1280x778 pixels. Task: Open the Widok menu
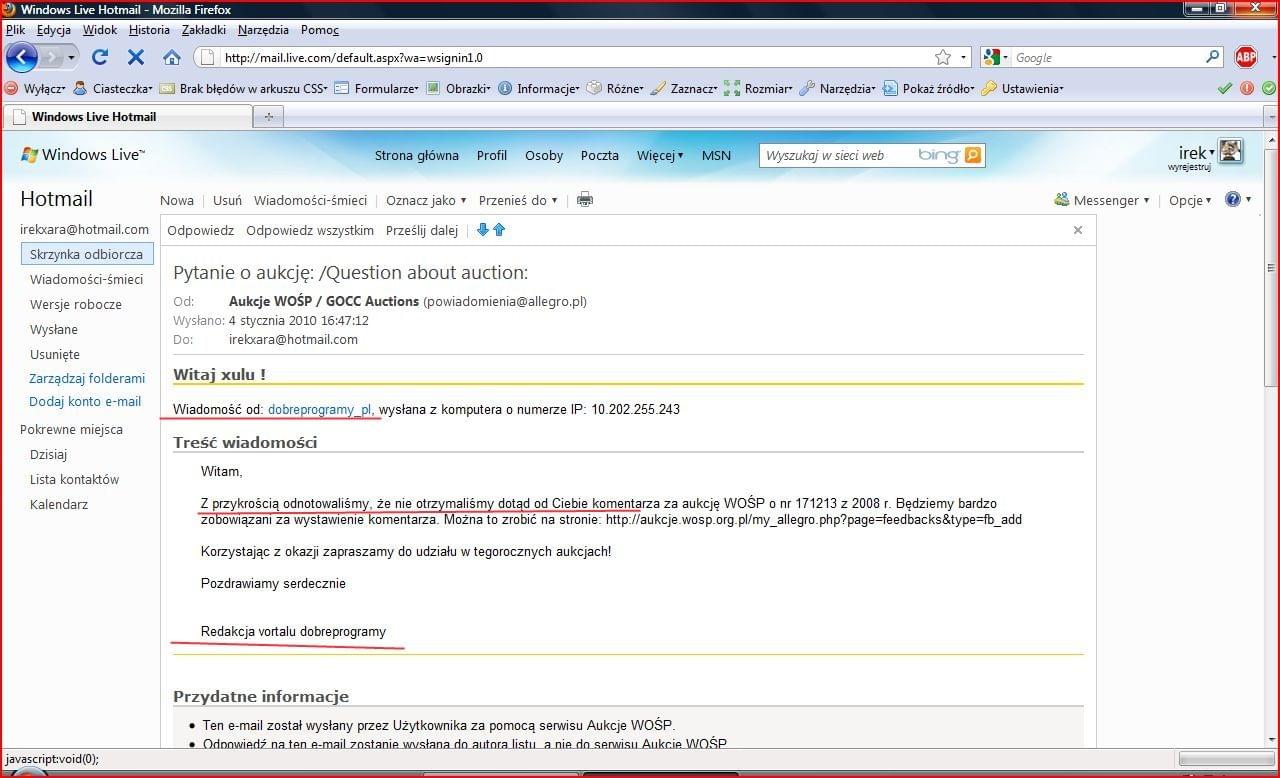point(100,30)
